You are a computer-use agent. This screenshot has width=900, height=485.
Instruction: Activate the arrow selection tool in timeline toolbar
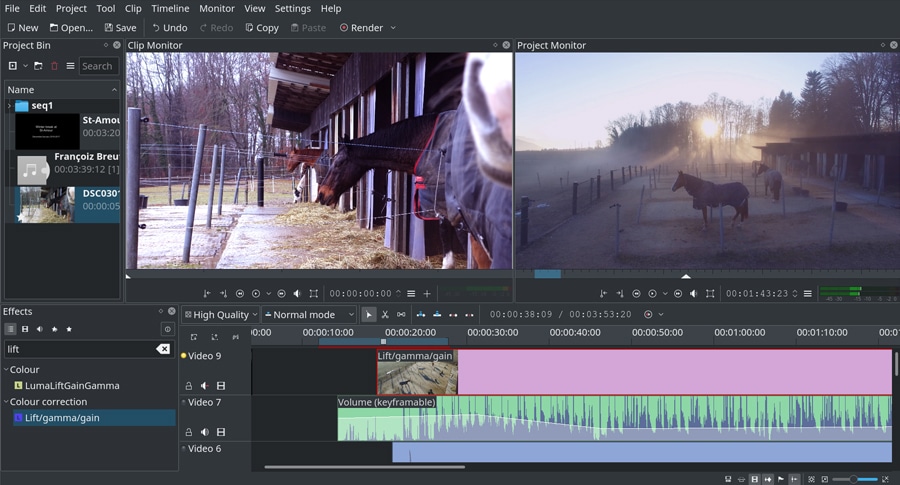click(369, 314)
